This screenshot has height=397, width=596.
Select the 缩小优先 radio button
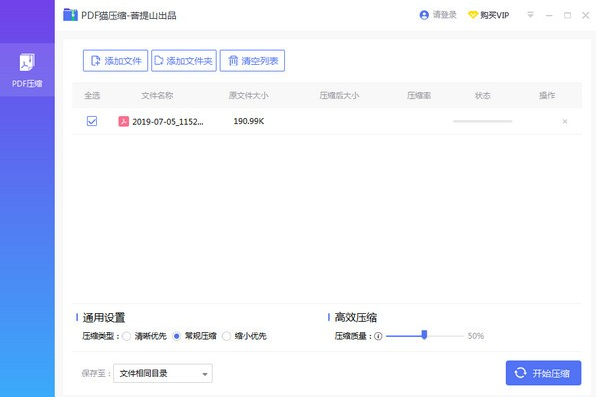pyautogui.click(x=227, y=336)
